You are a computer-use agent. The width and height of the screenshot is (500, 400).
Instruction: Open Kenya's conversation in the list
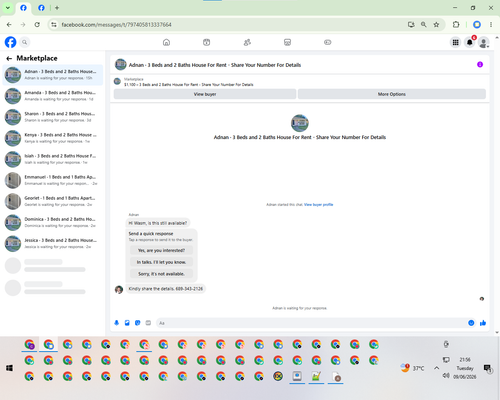coord(53,138)
